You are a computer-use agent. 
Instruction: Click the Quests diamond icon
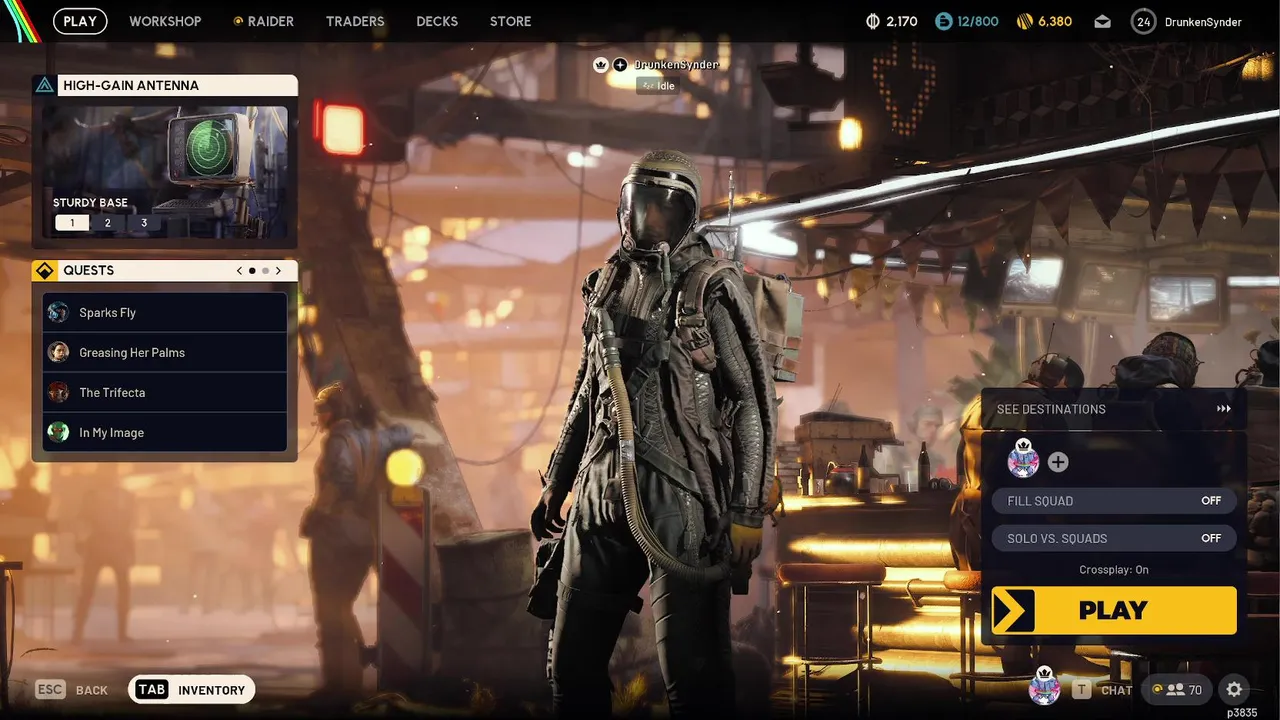[44, 270]
